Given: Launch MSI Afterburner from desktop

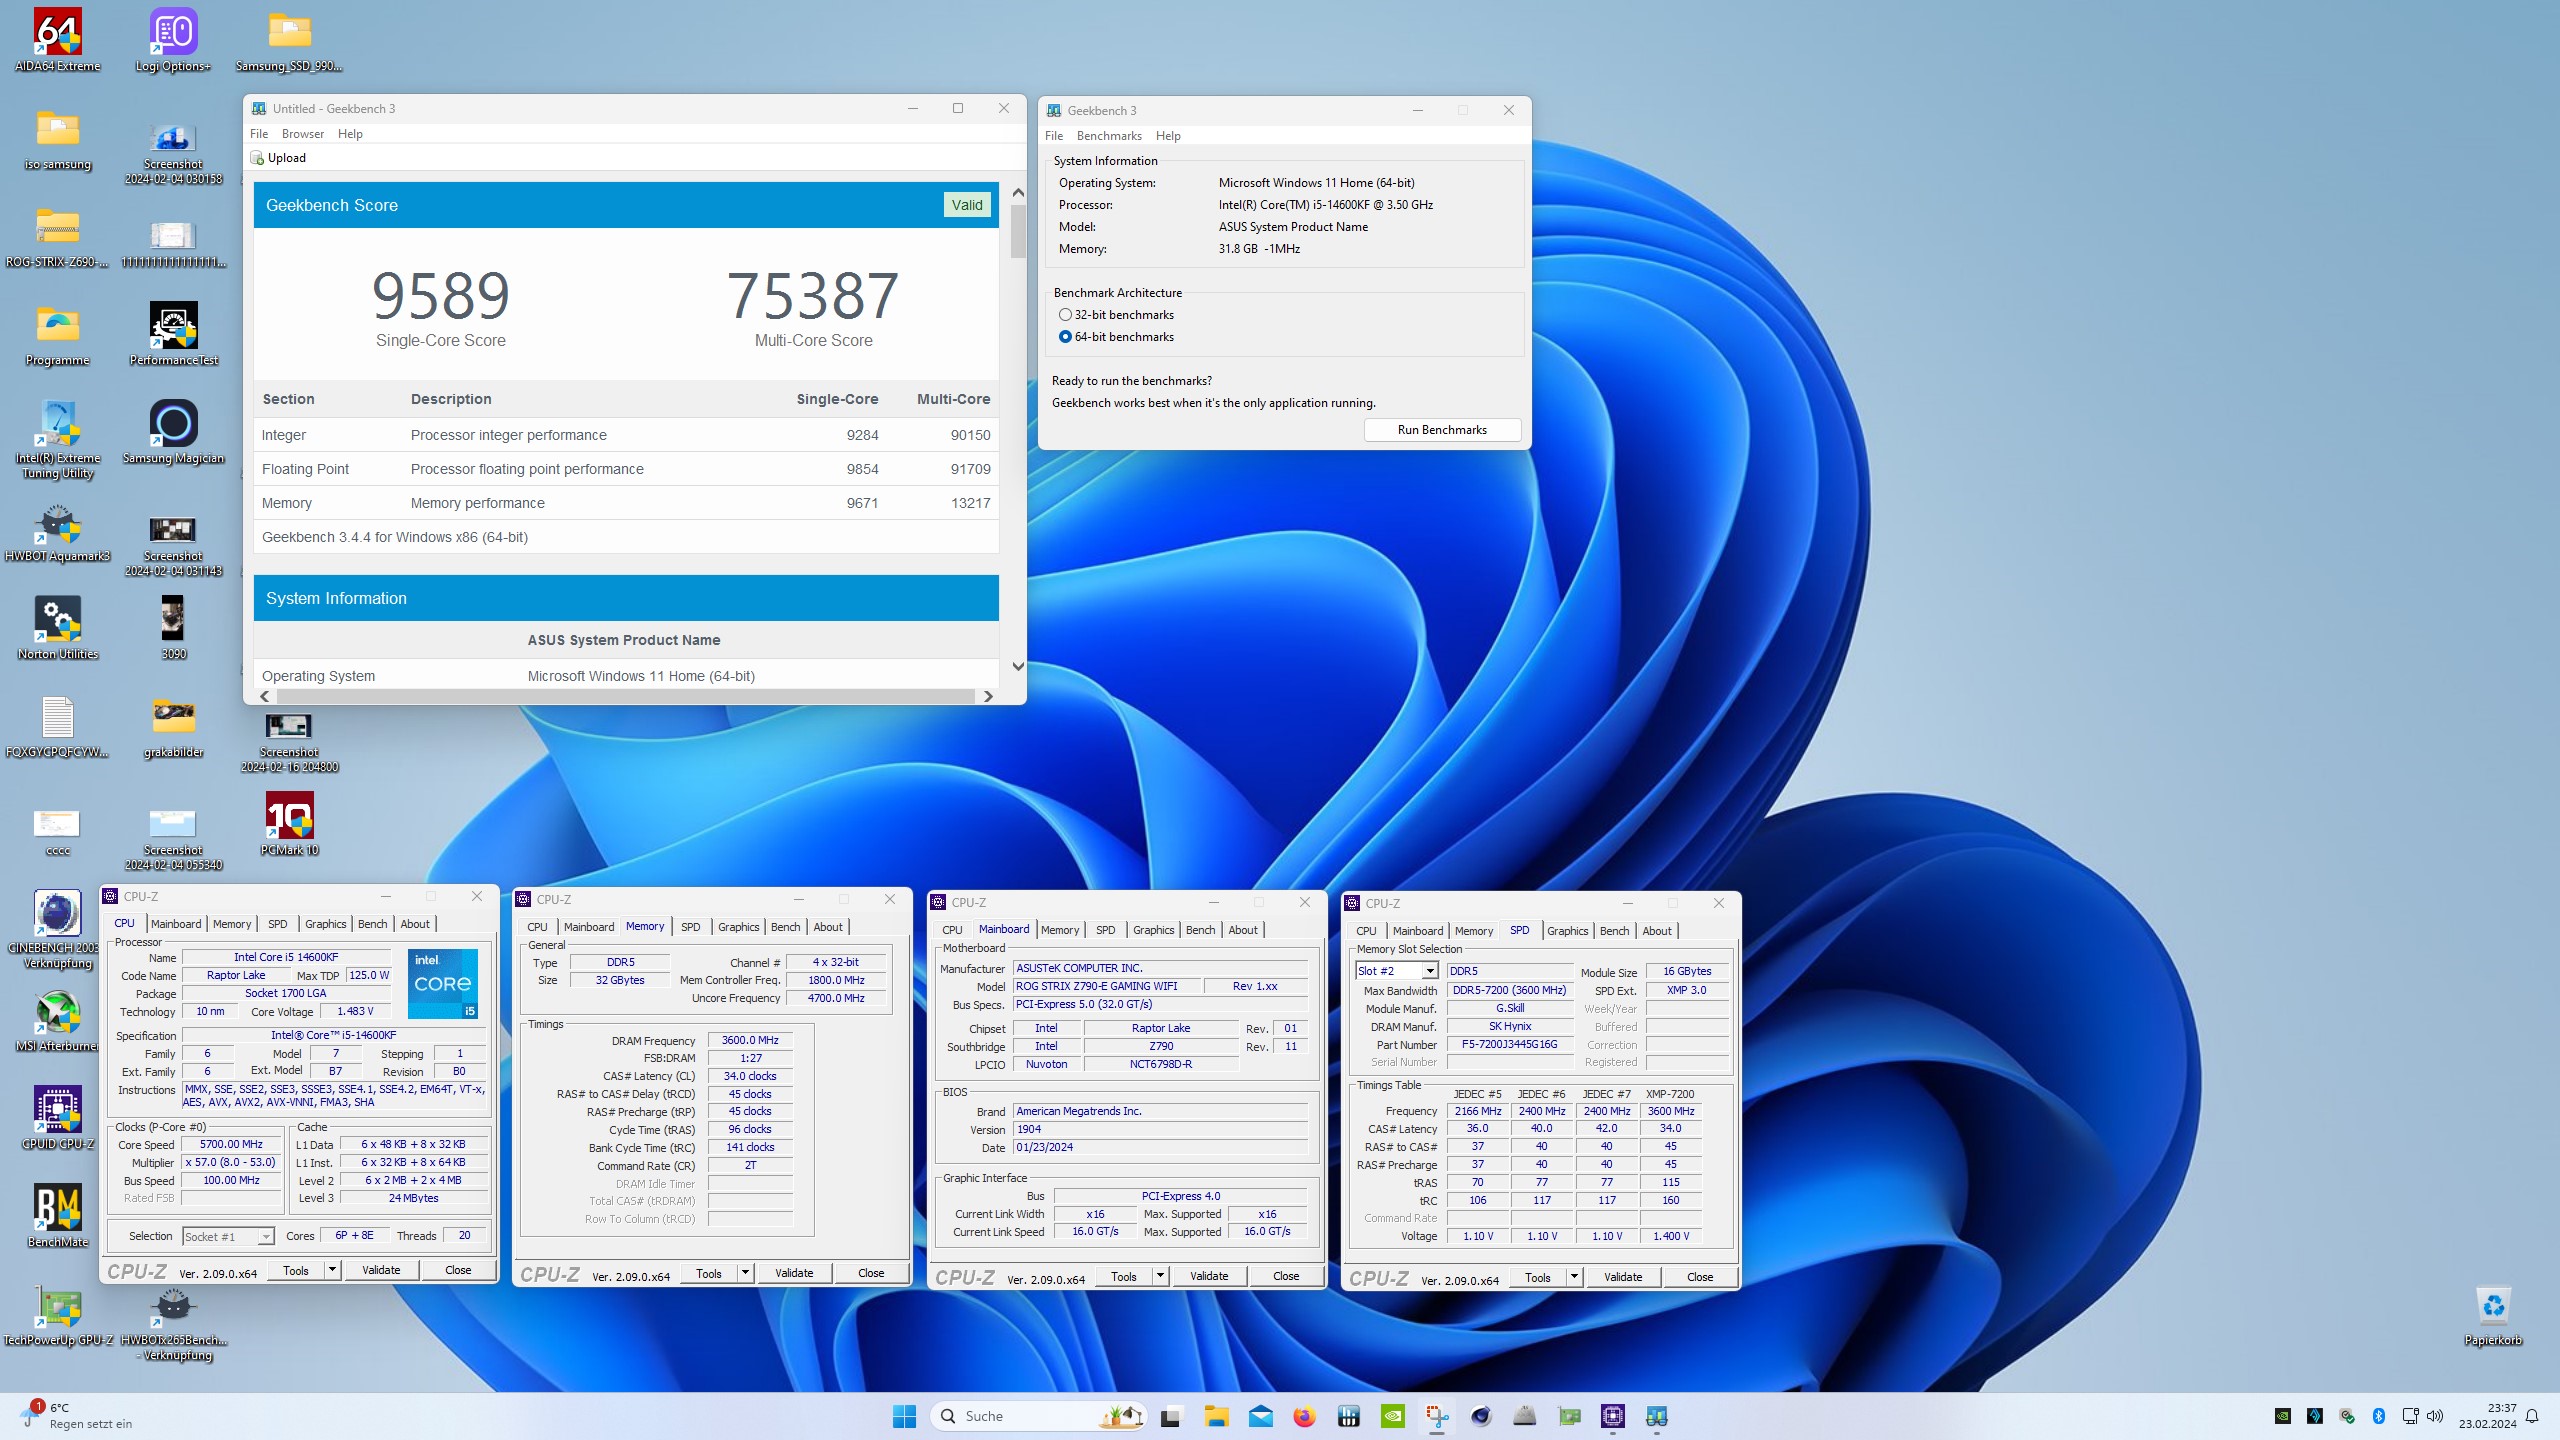Looking at the screenshot, I should point(58,1020).
